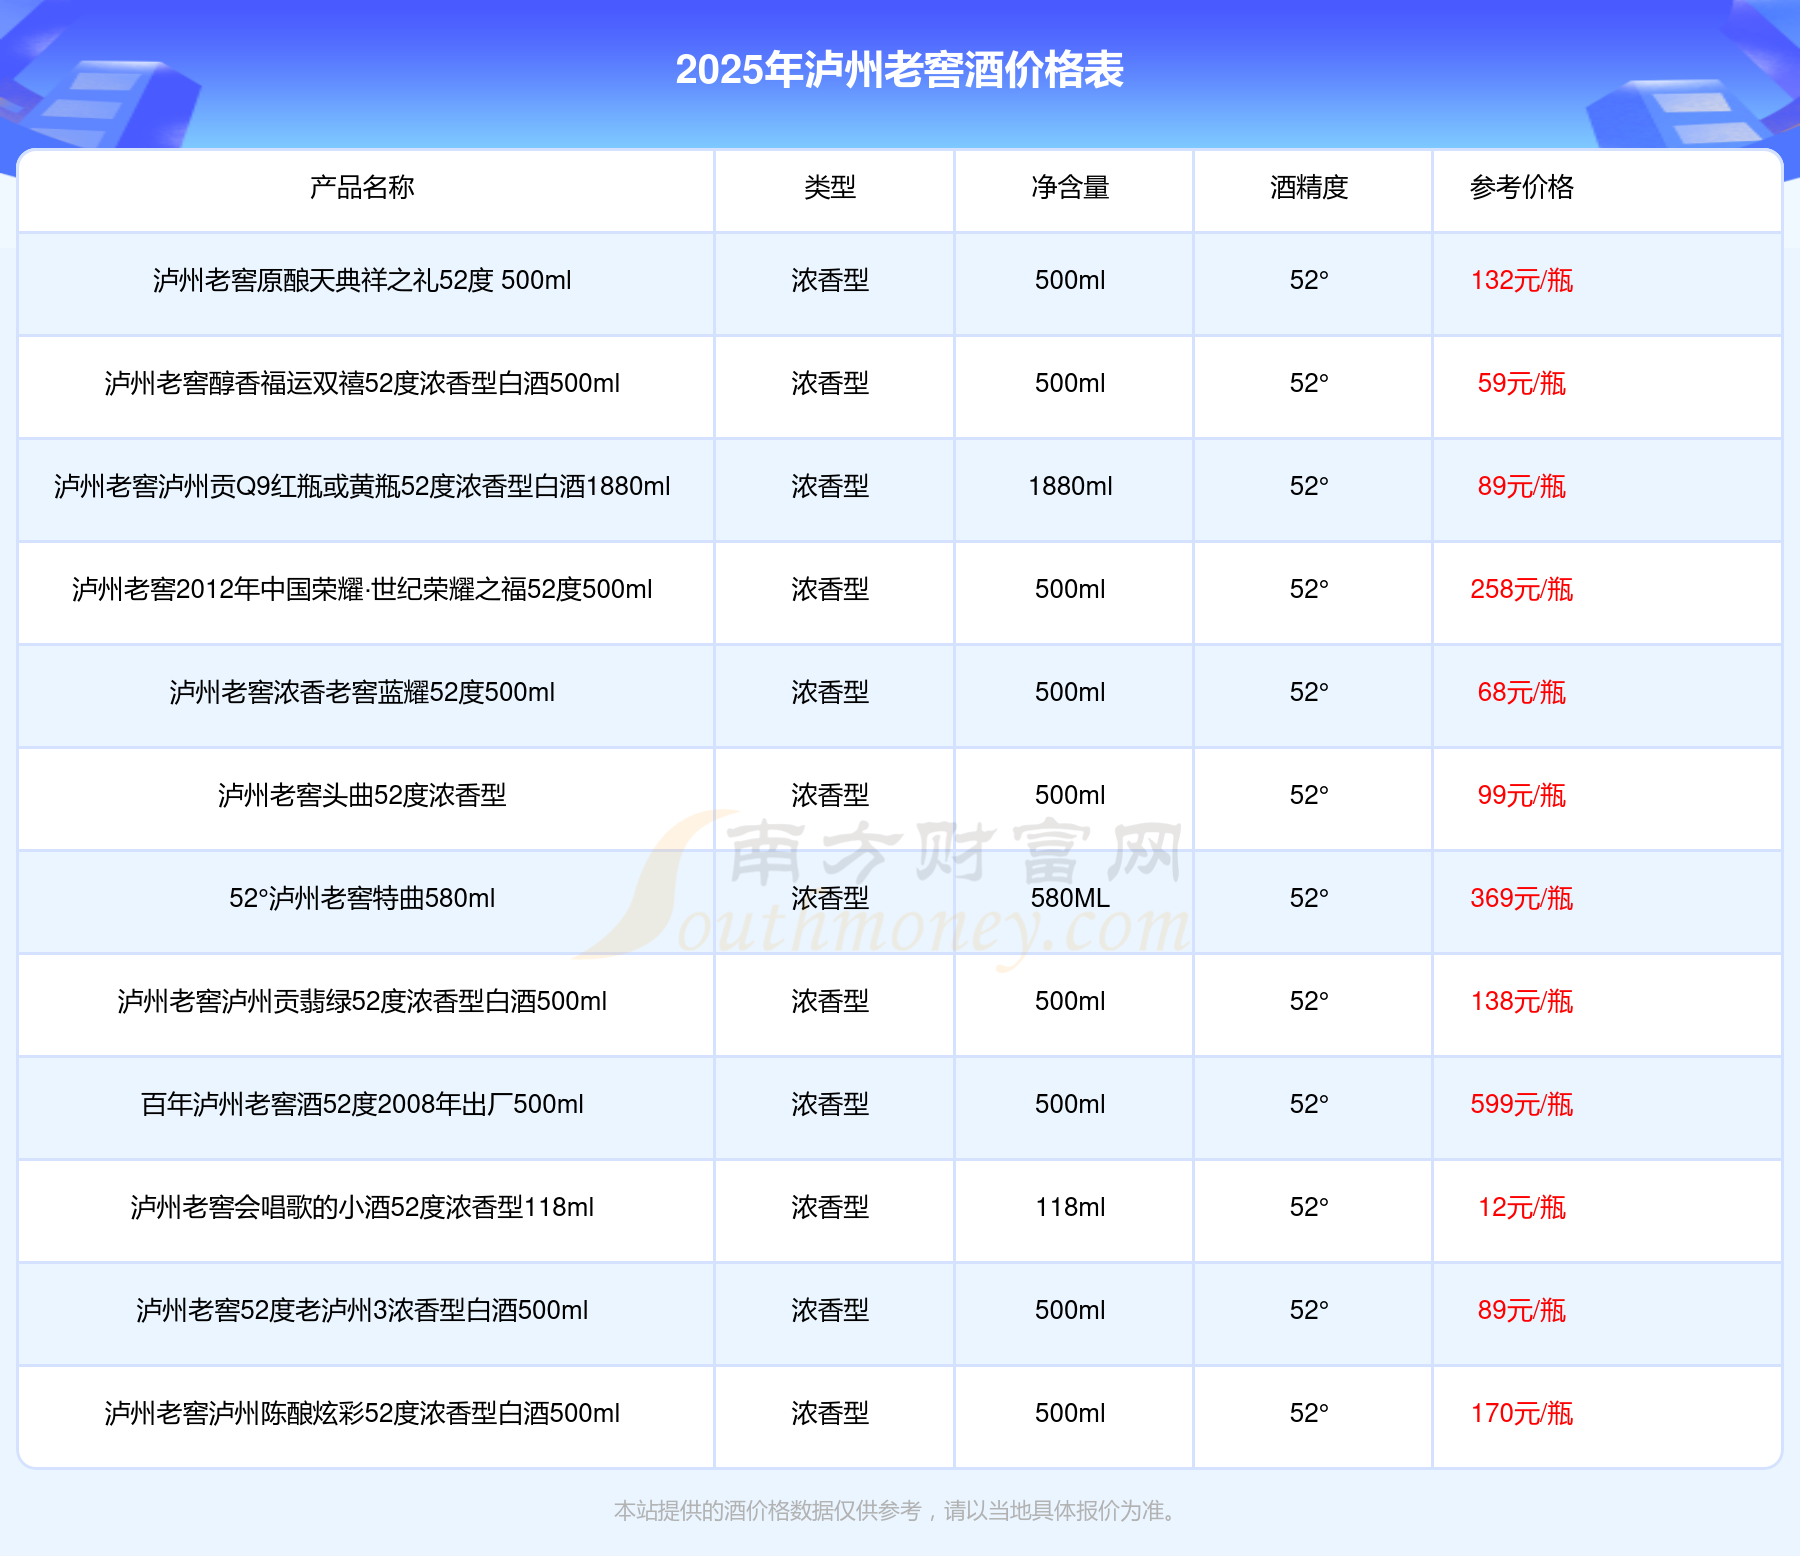Click product 泸州老窖2012年中国荣耀·世纪荣耀之福52度500ml

[x=362, y=589]
